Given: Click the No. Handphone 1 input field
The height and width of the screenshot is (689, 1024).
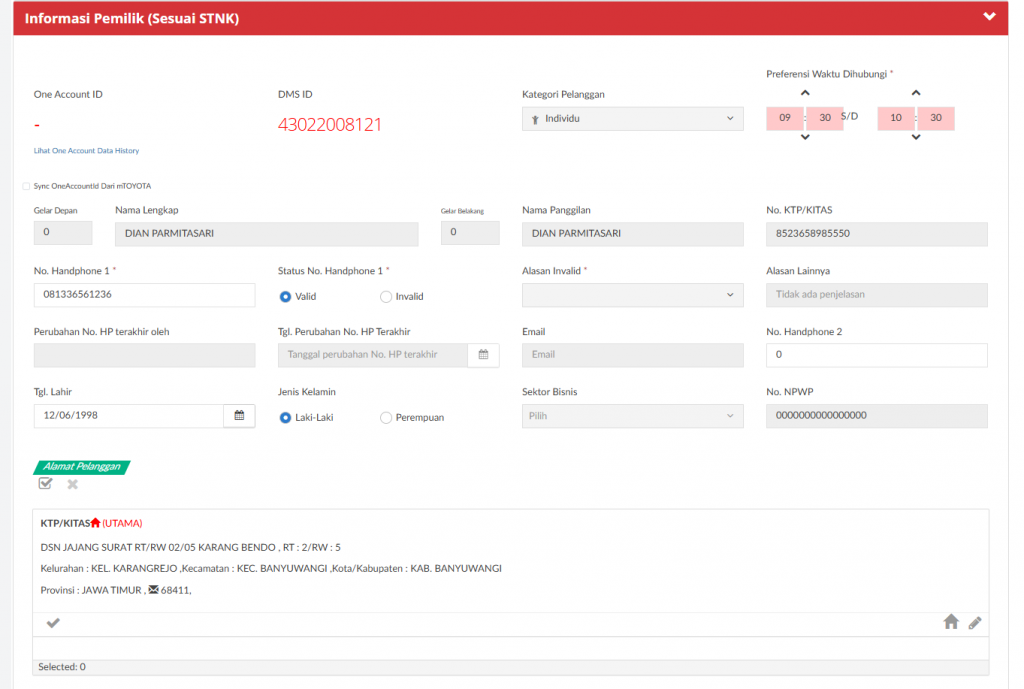Looking at the screenshot, I should pos(144,295).
